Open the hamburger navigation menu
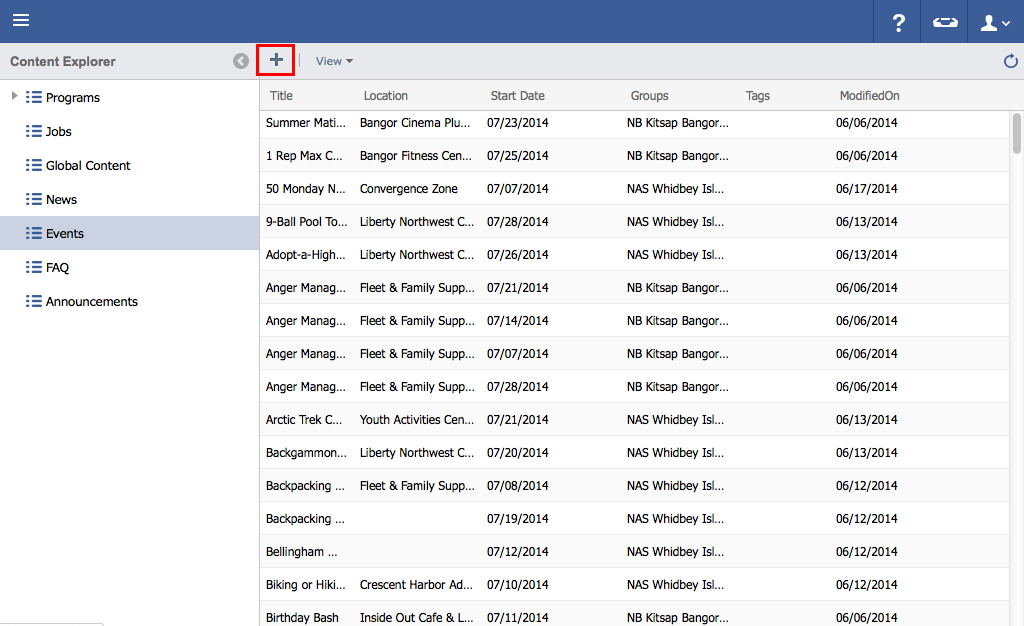Screen dimensions: 1024x626 (21, 21)
